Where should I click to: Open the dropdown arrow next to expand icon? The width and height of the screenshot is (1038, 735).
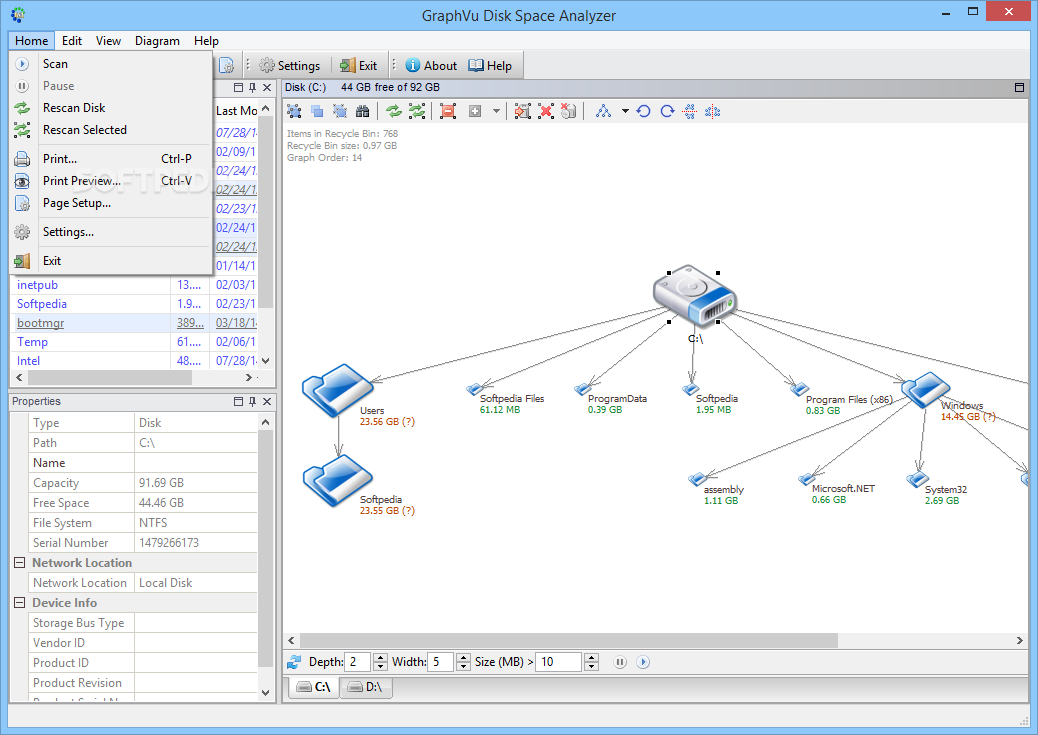(496, 111)
